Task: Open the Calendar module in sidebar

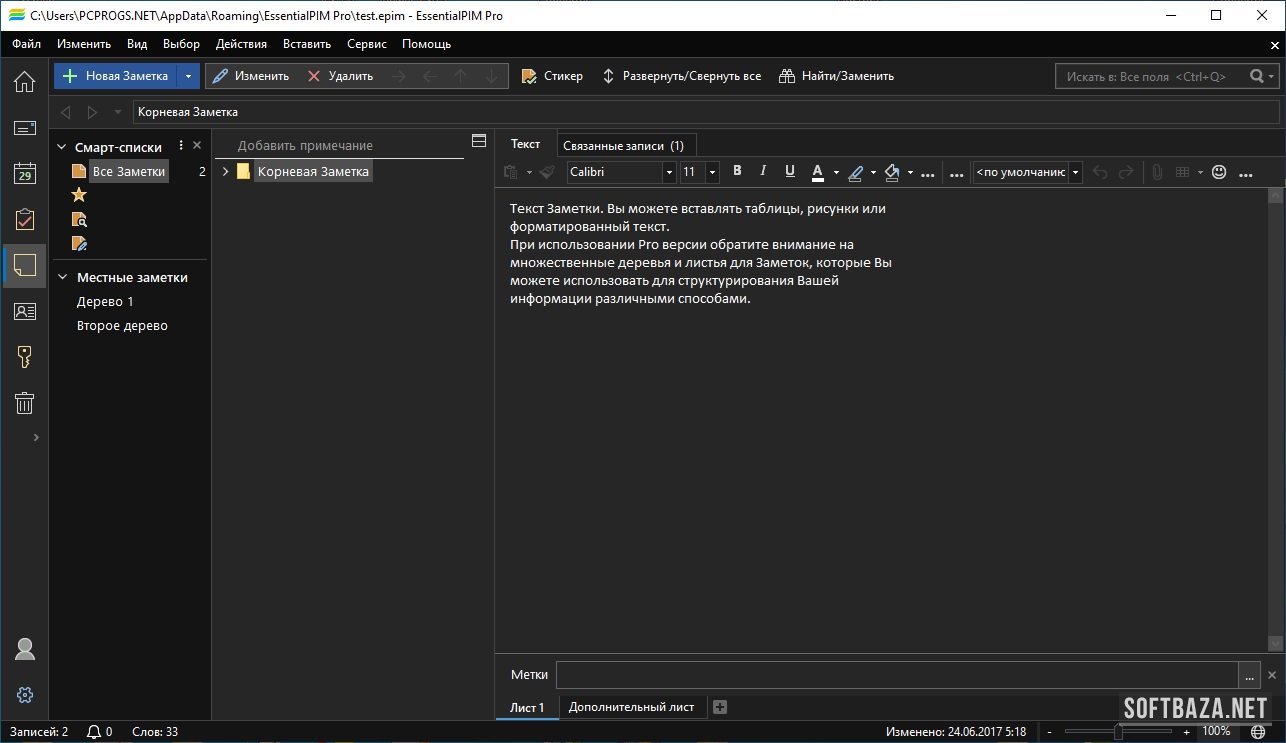Action: coord(24,174)
